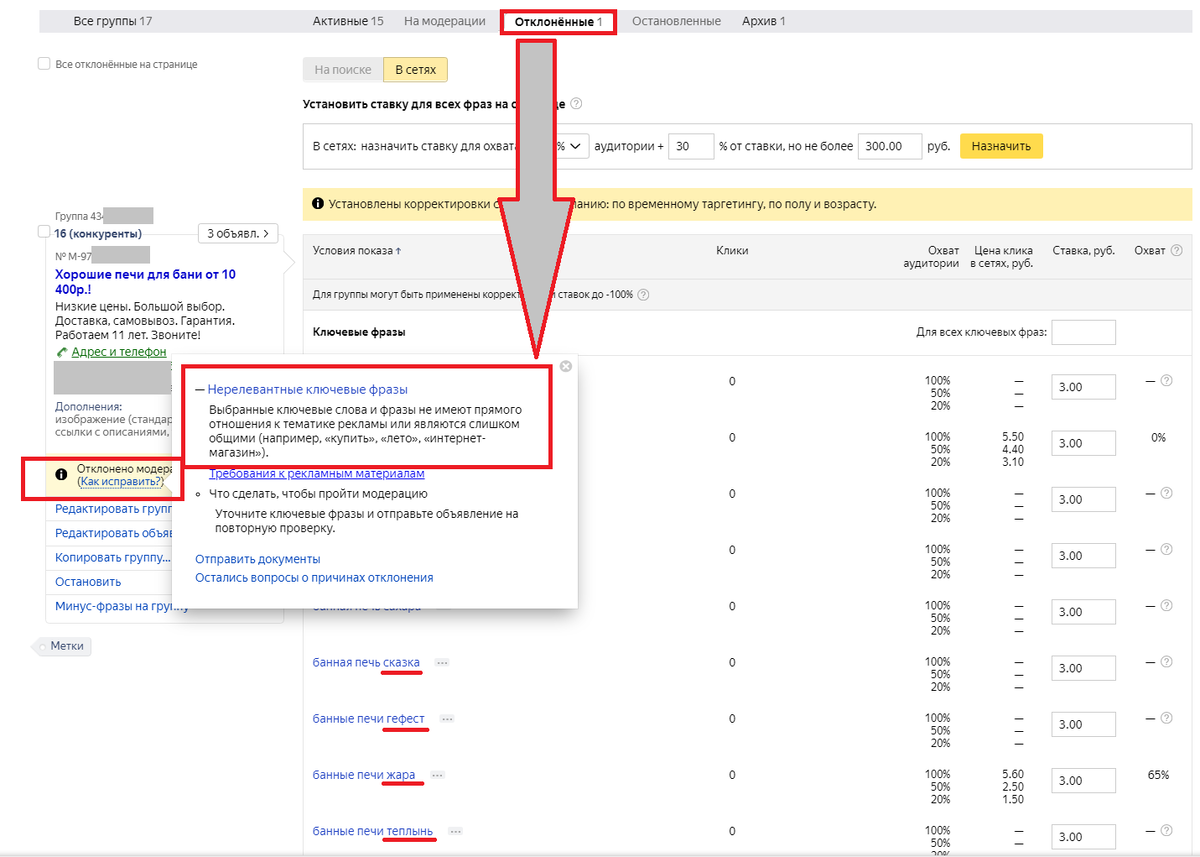Open Отклонённые 1 tab
Image resolution: width=1200 pixels, height=857 pixels.
coord(559,22)
